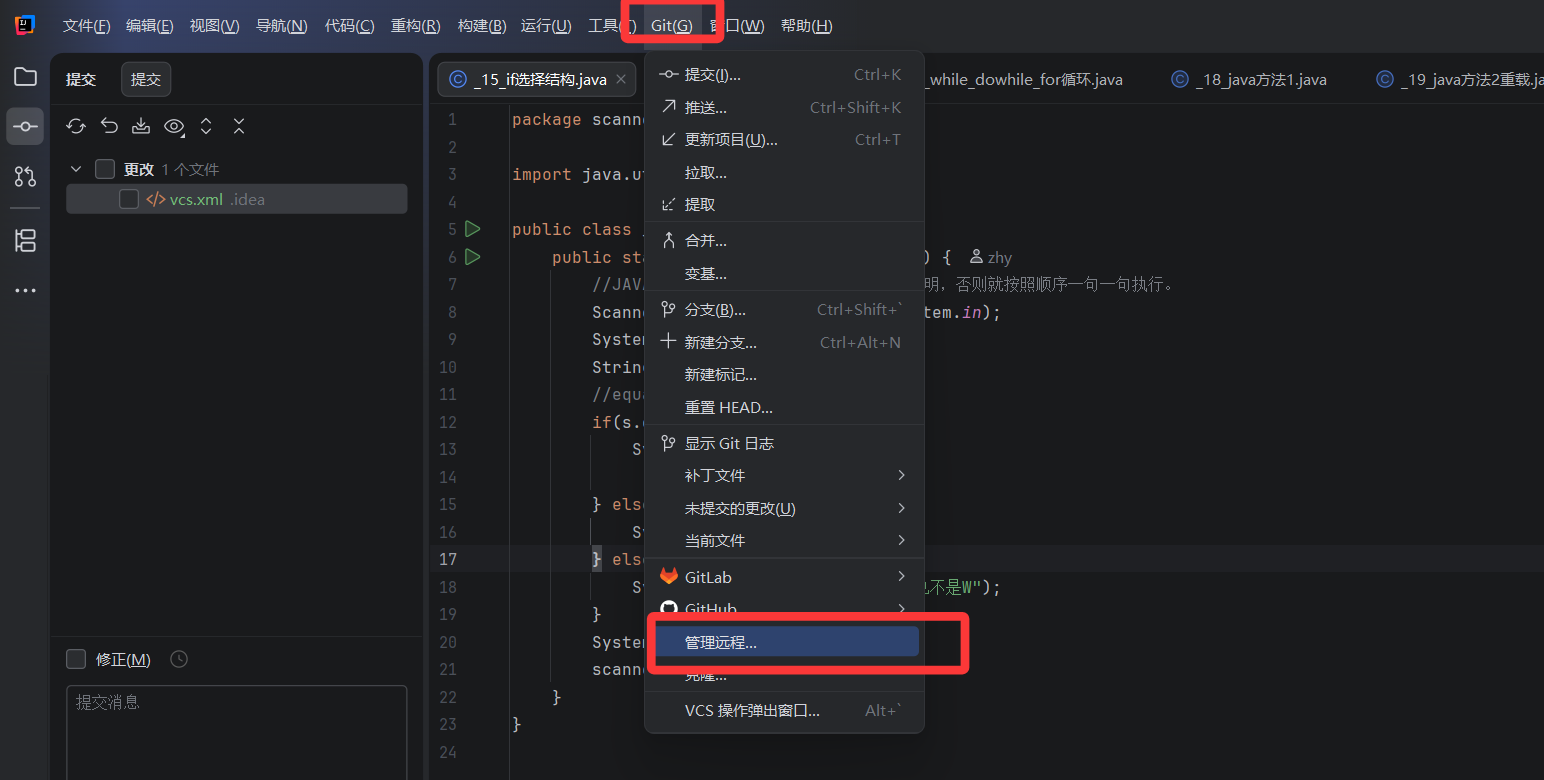Check the 更改 changes group checkbox
1544x780 pixels.
point(105,169)
